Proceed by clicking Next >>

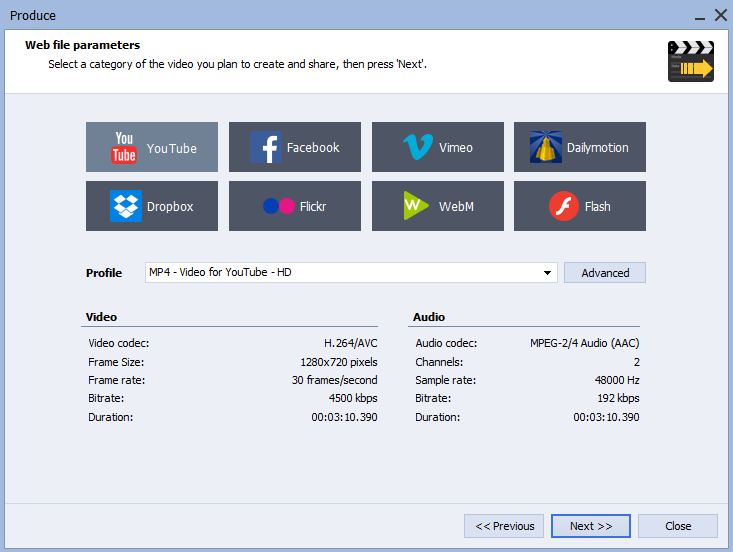tap(590, 526)
